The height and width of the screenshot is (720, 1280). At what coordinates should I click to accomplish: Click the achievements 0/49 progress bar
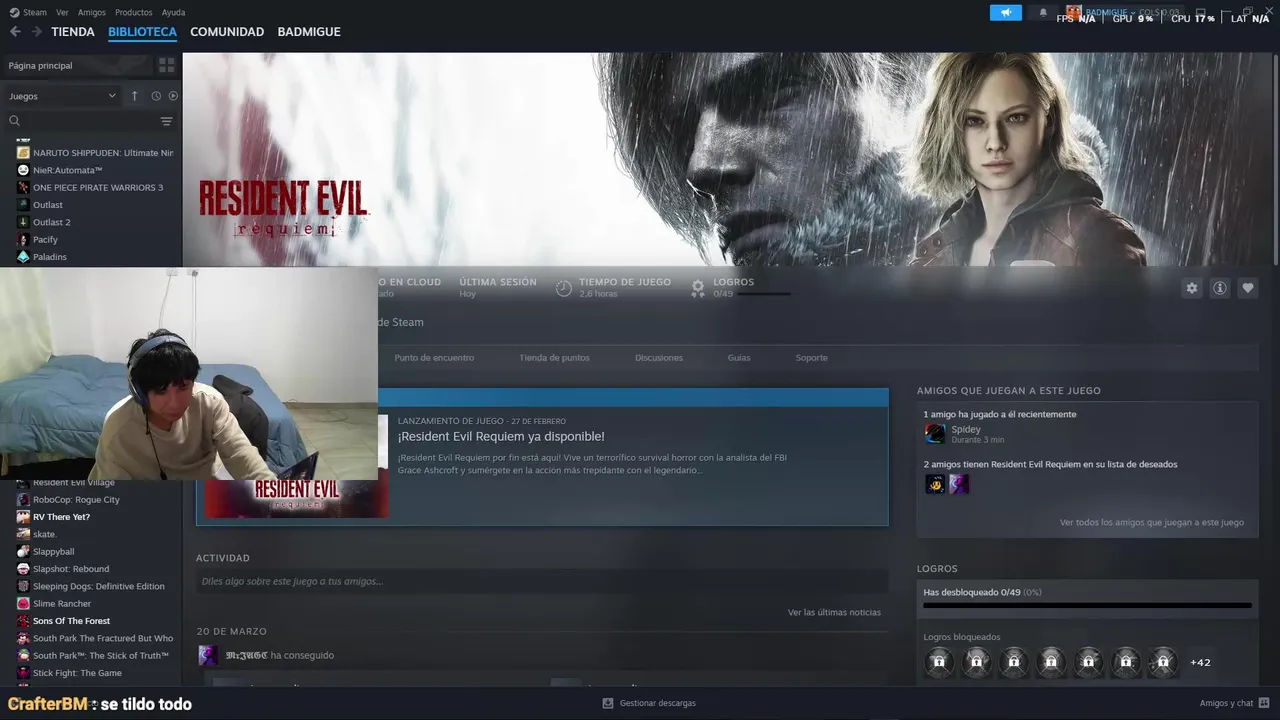[1087, 605]
